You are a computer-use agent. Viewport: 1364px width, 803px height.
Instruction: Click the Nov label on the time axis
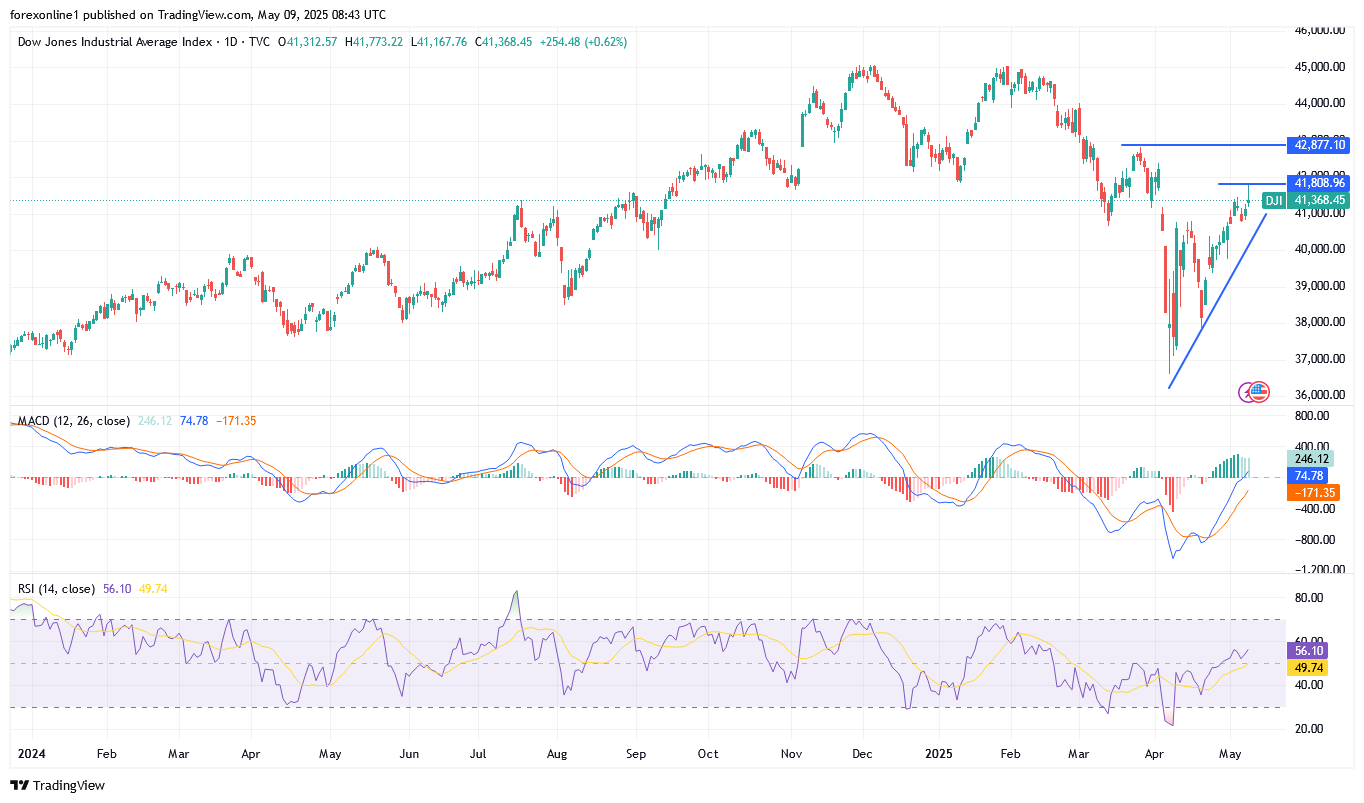click(791, 753)
